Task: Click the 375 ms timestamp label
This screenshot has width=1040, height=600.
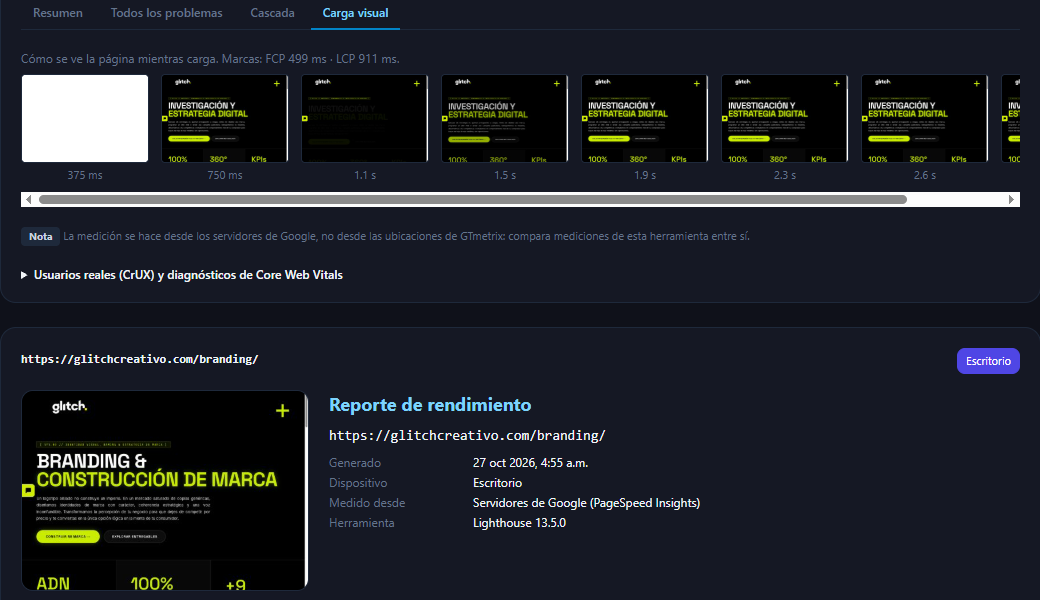Action: 85,175
